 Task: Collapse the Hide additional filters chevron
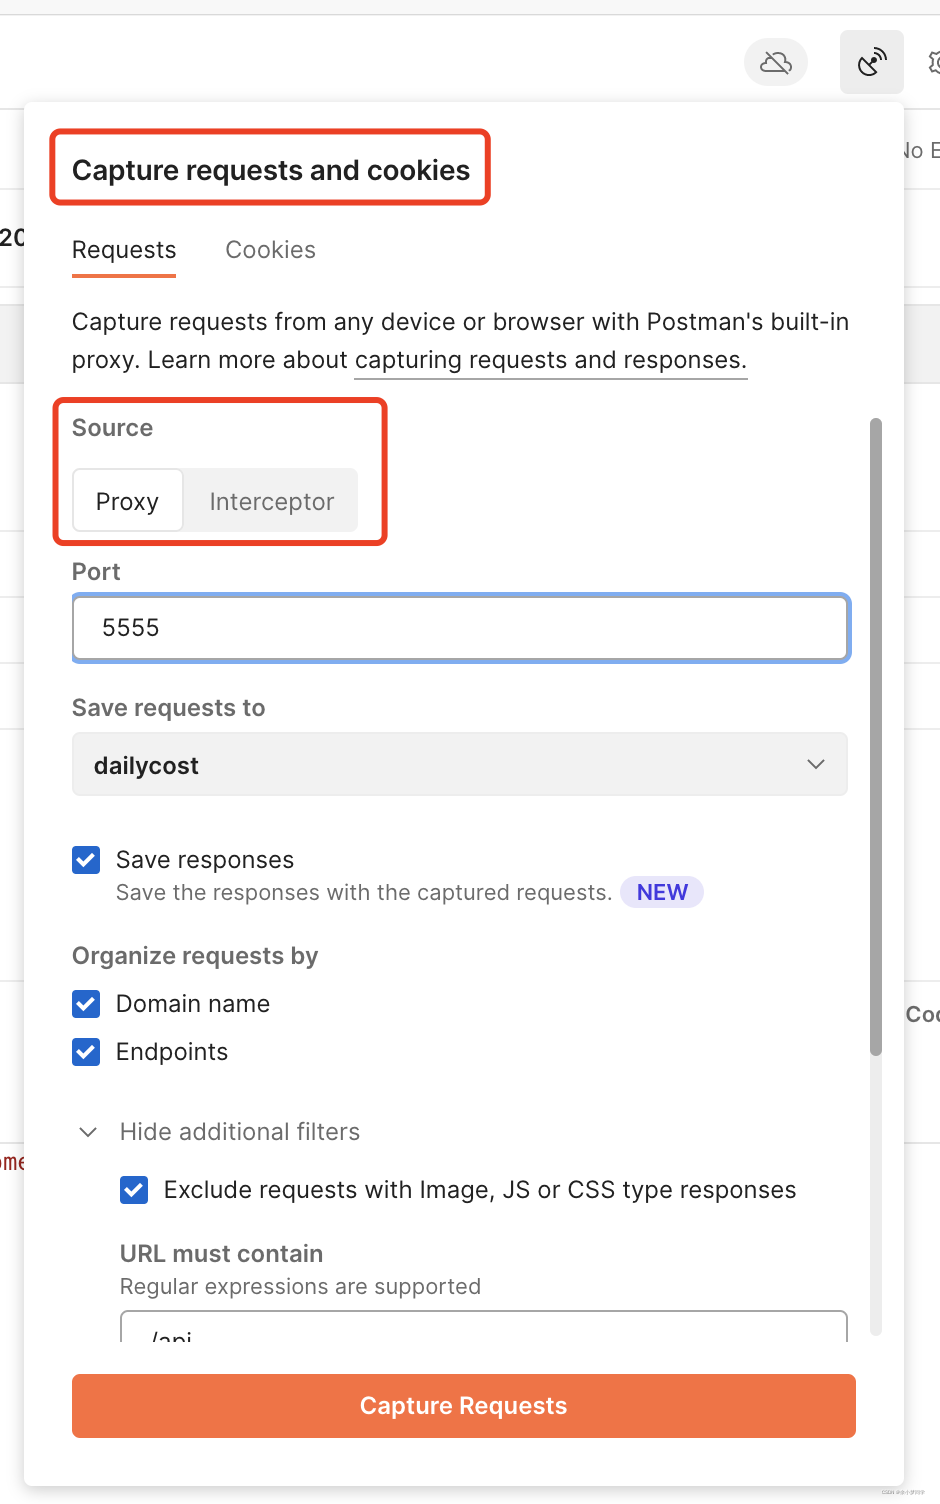(x=88, y=1132)
